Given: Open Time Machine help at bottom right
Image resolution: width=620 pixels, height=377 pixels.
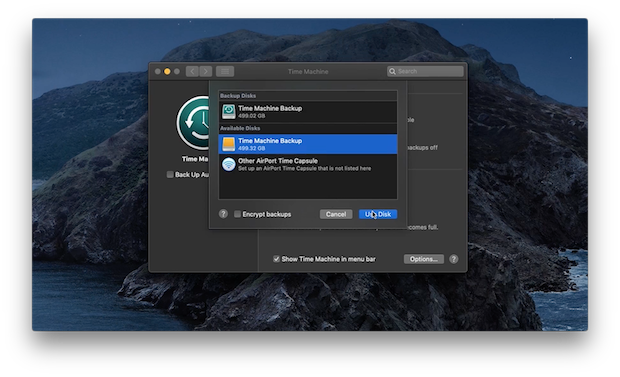Looking at the screenshot, I should 454,259.
